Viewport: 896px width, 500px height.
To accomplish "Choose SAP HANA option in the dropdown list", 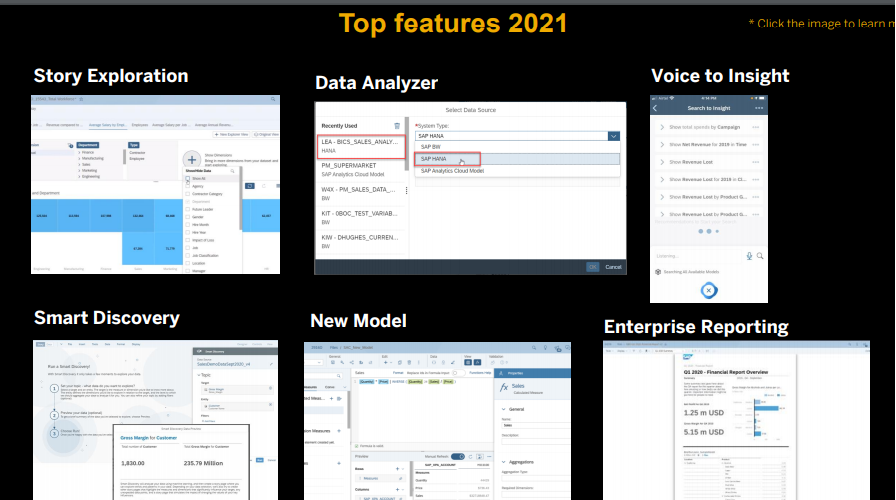I will pyautogui.click(x=517, y=159).
